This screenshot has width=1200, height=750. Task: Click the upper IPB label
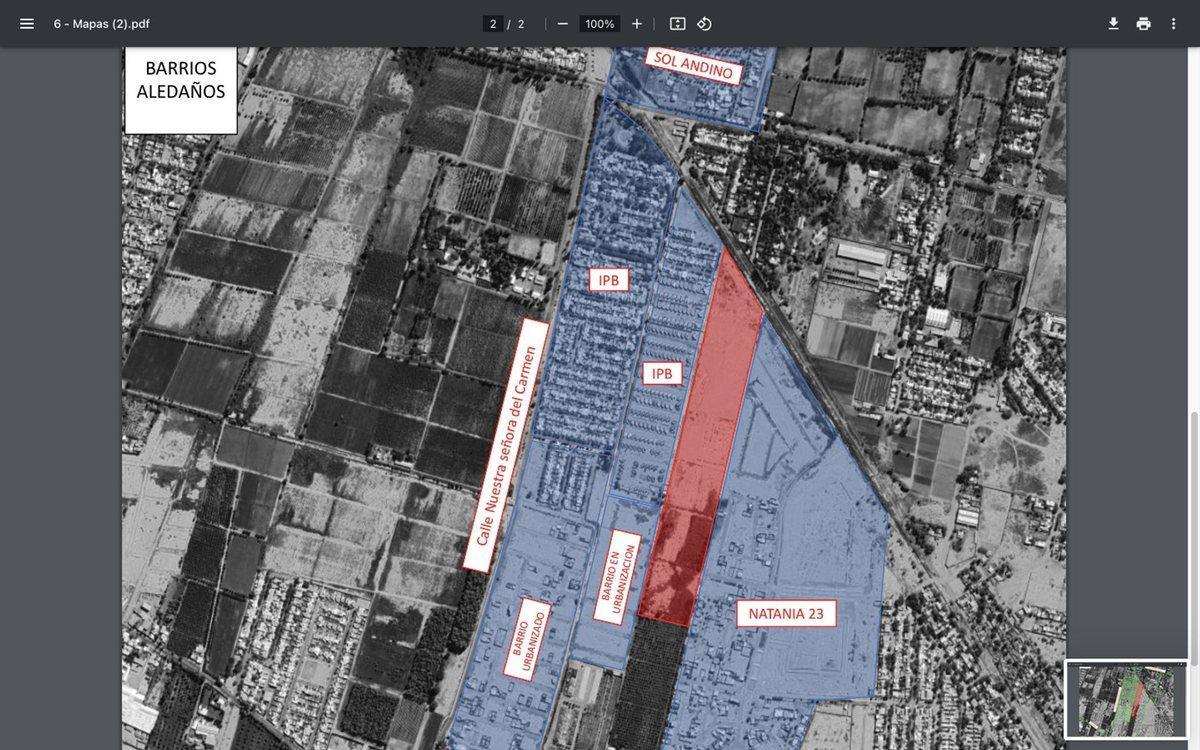point(609,280)
